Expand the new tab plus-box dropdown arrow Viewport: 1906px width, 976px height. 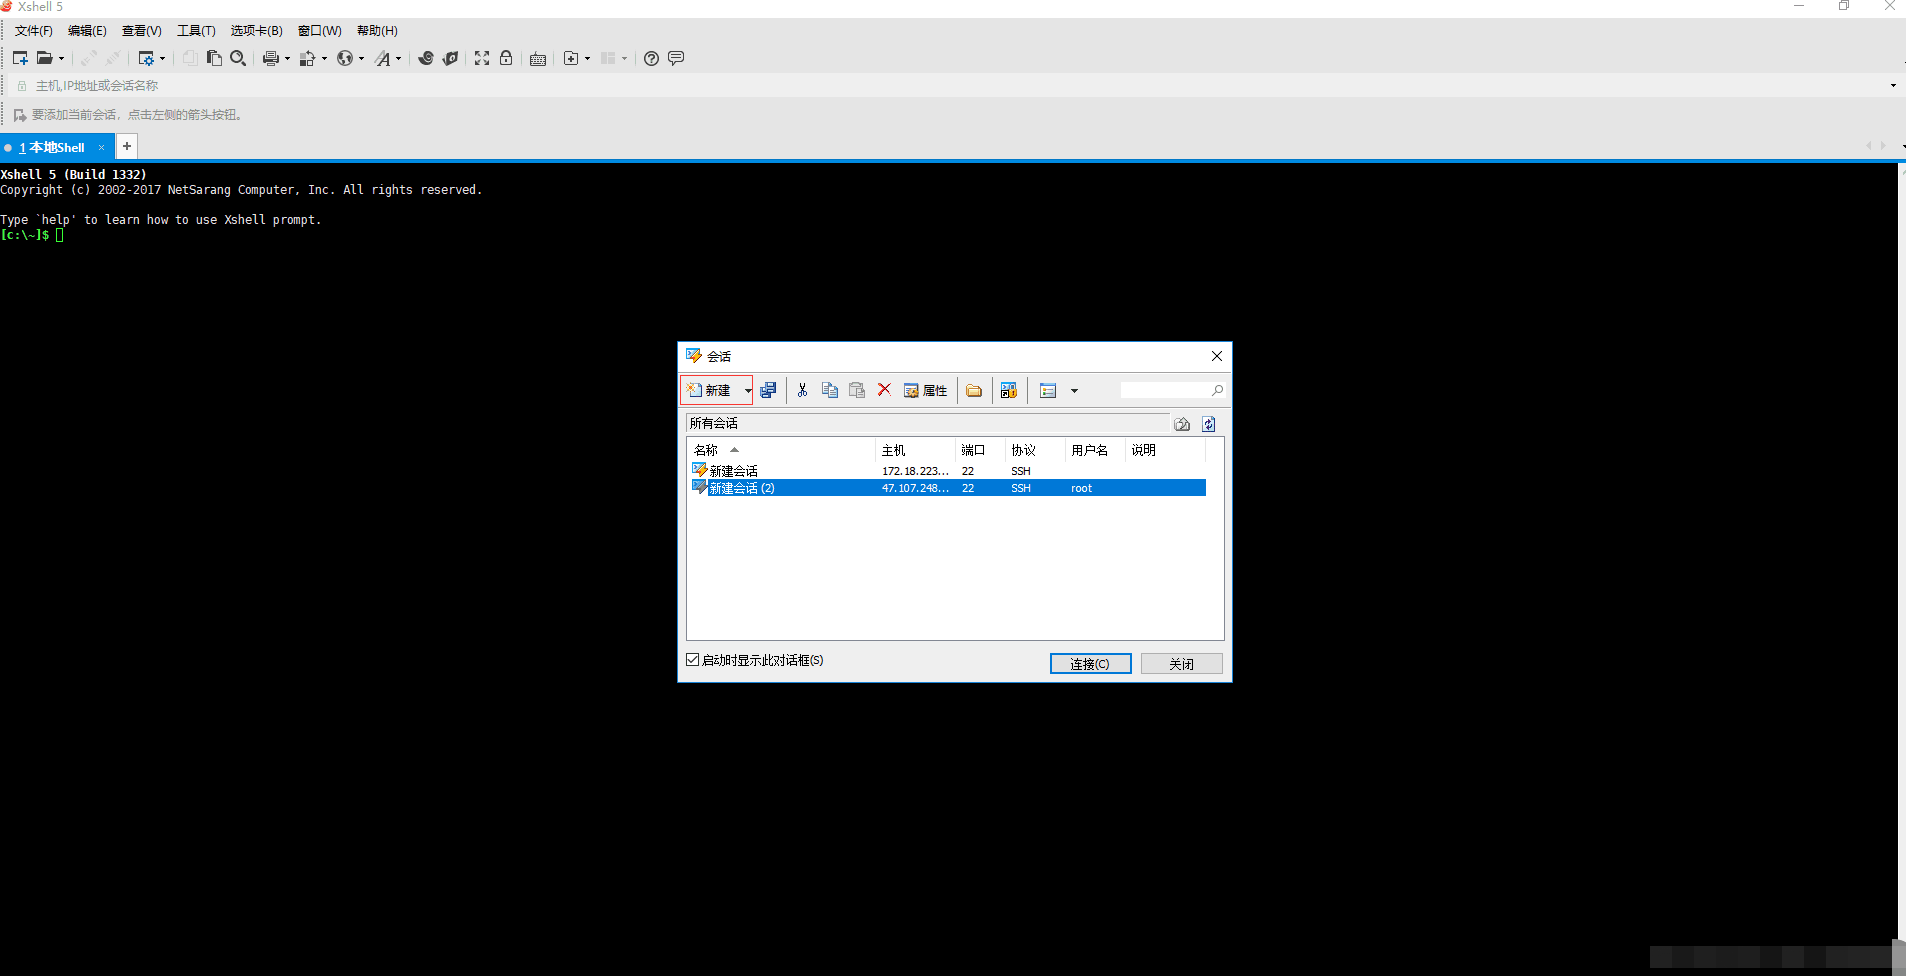tap(587, 58)
